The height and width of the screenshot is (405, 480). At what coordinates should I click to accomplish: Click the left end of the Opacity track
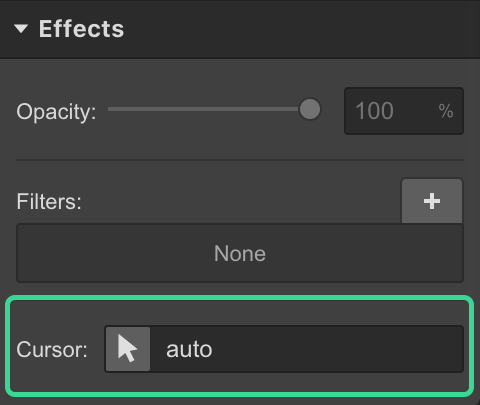tap(111, 109)
